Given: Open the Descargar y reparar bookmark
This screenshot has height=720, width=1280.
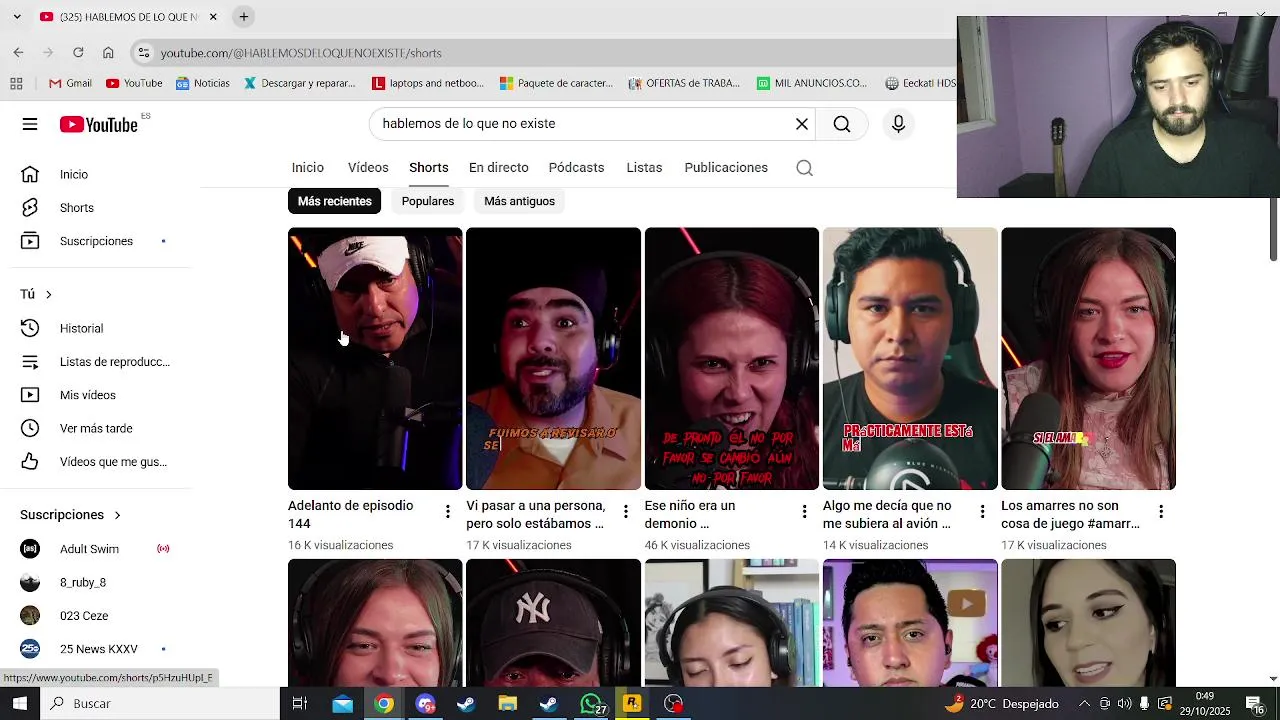Looking at the screenshot, I should point(300,83).
